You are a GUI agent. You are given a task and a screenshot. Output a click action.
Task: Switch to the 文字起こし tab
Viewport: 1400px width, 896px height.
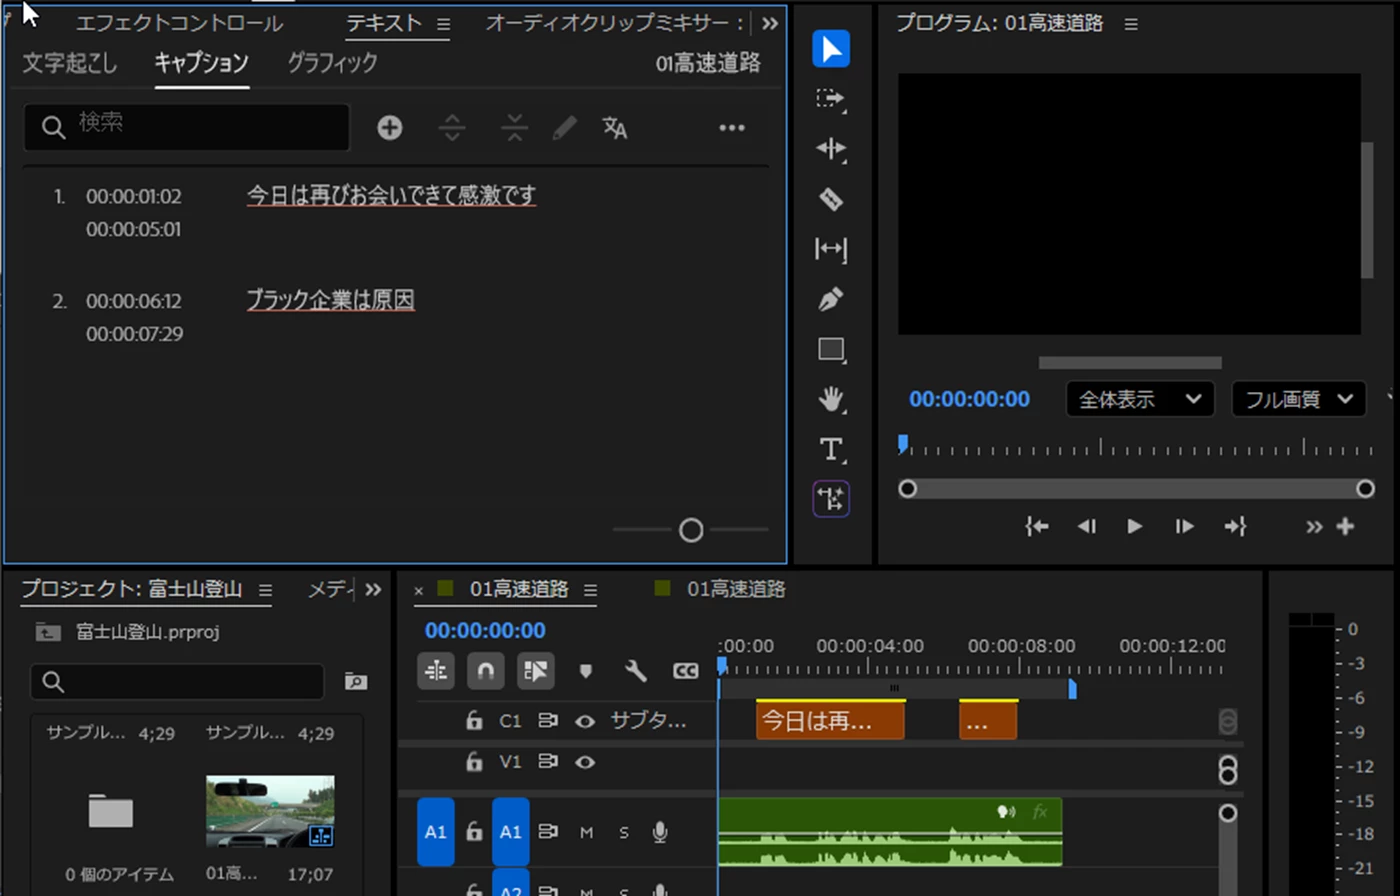click(x=70, y=63)
